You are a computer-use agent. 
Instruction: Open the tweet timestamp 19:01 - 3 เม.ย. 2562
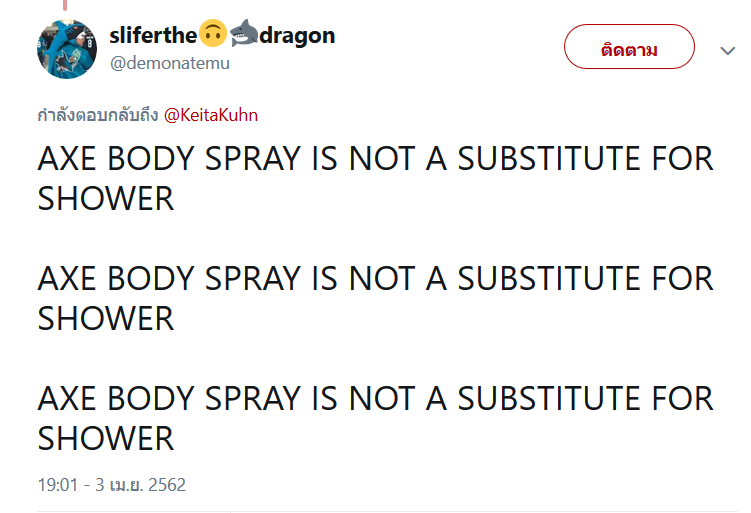pyautogui.click(x=112, y=485)
